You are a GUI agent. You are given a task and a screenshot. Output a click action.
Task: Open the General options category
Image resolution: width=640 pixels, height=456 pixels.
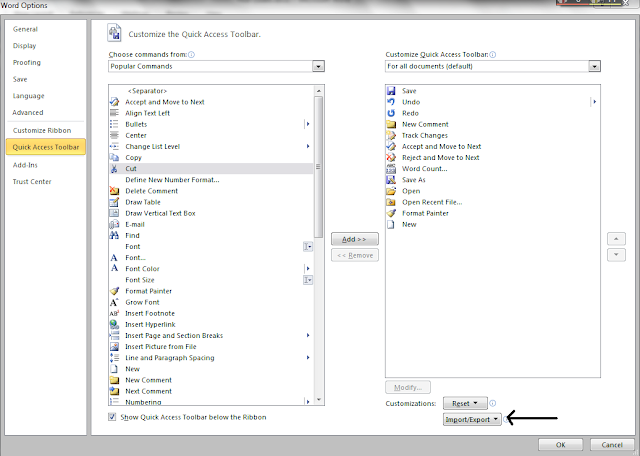25,29
